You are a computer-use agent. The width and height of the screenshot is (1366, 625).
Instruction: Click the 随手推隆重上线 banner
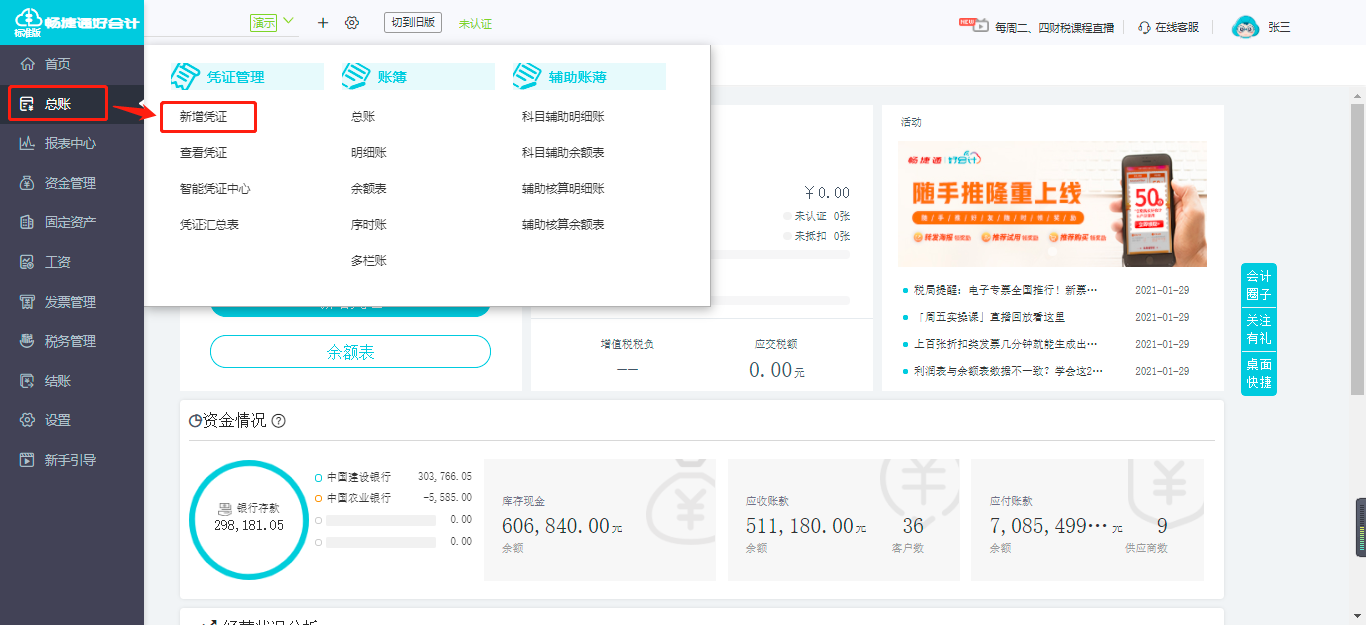click(x=1052, y=204)
